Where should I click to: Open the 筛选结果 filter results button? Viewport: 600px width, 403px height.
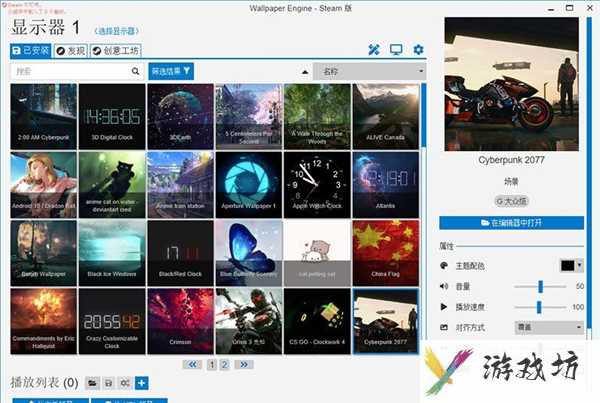171,71
